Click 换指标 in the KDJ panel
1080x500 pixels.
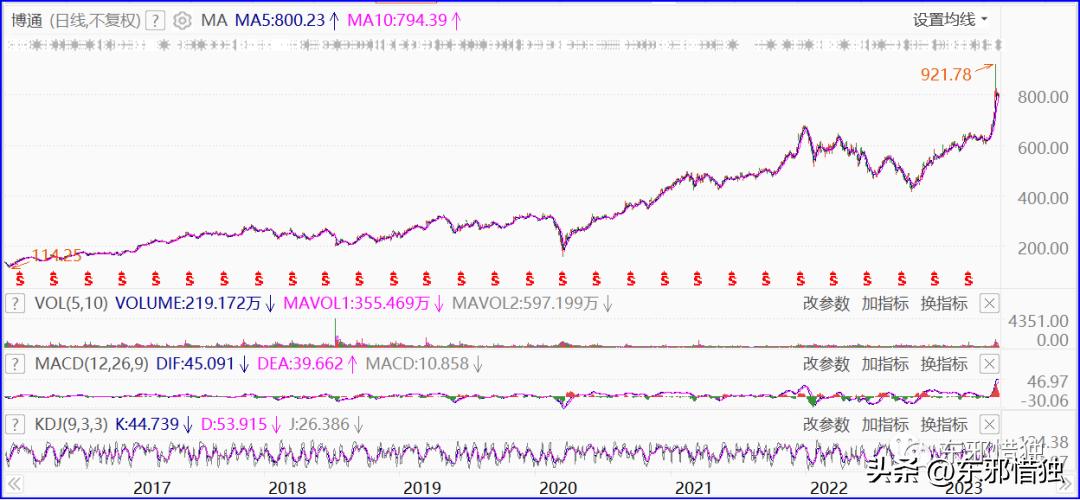click(944, 424)
